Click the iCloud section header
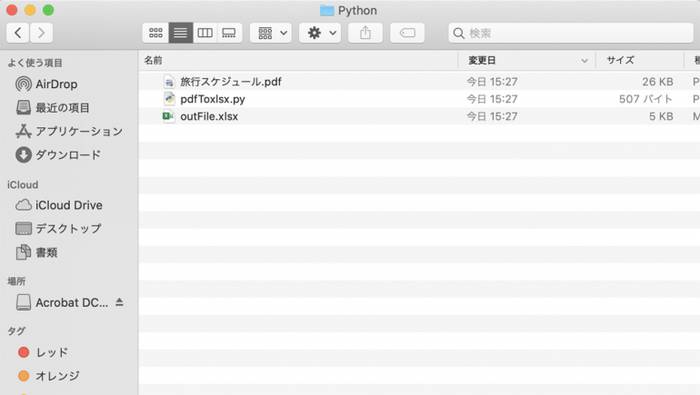The height and width of the screenshot is (395, 700). pos(23,185)
